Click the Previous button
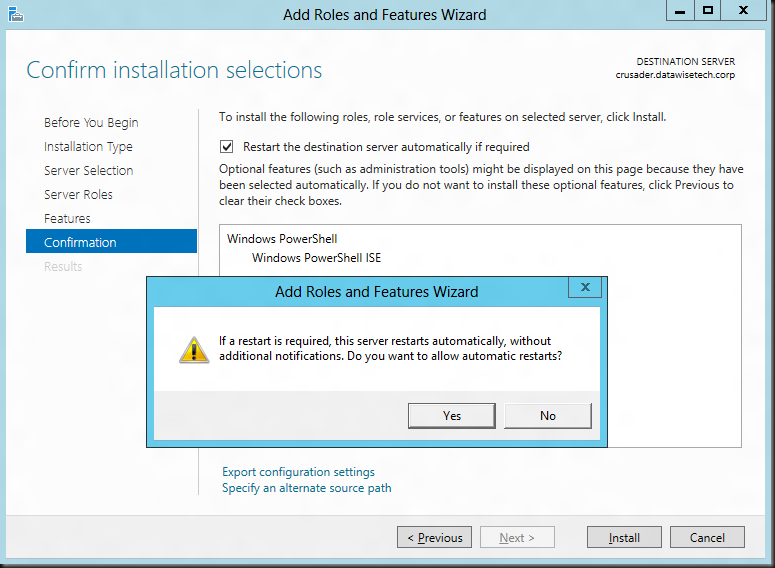Screen dimensions: 775x568 pyautogui.click(x=434, y=537)
